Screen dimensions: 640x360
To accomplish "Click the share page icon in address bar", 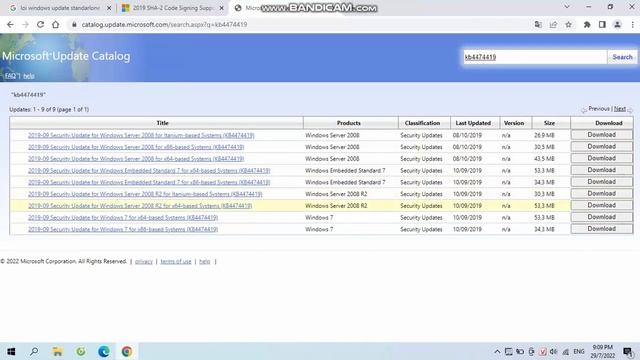I will click(x=553, y=24).
